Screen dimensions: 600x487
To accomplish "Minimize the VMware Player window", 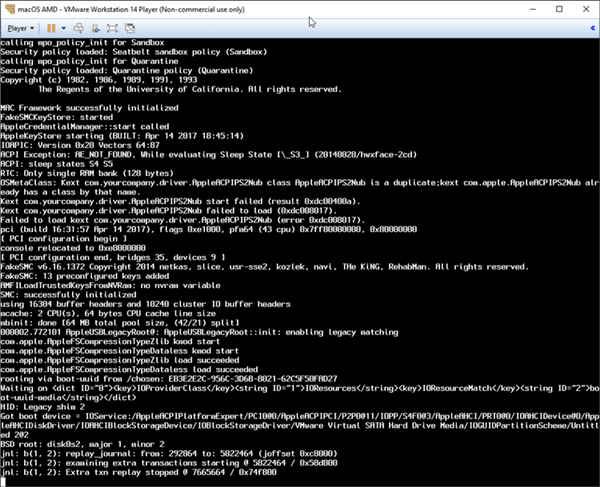I will click(533, 9).
